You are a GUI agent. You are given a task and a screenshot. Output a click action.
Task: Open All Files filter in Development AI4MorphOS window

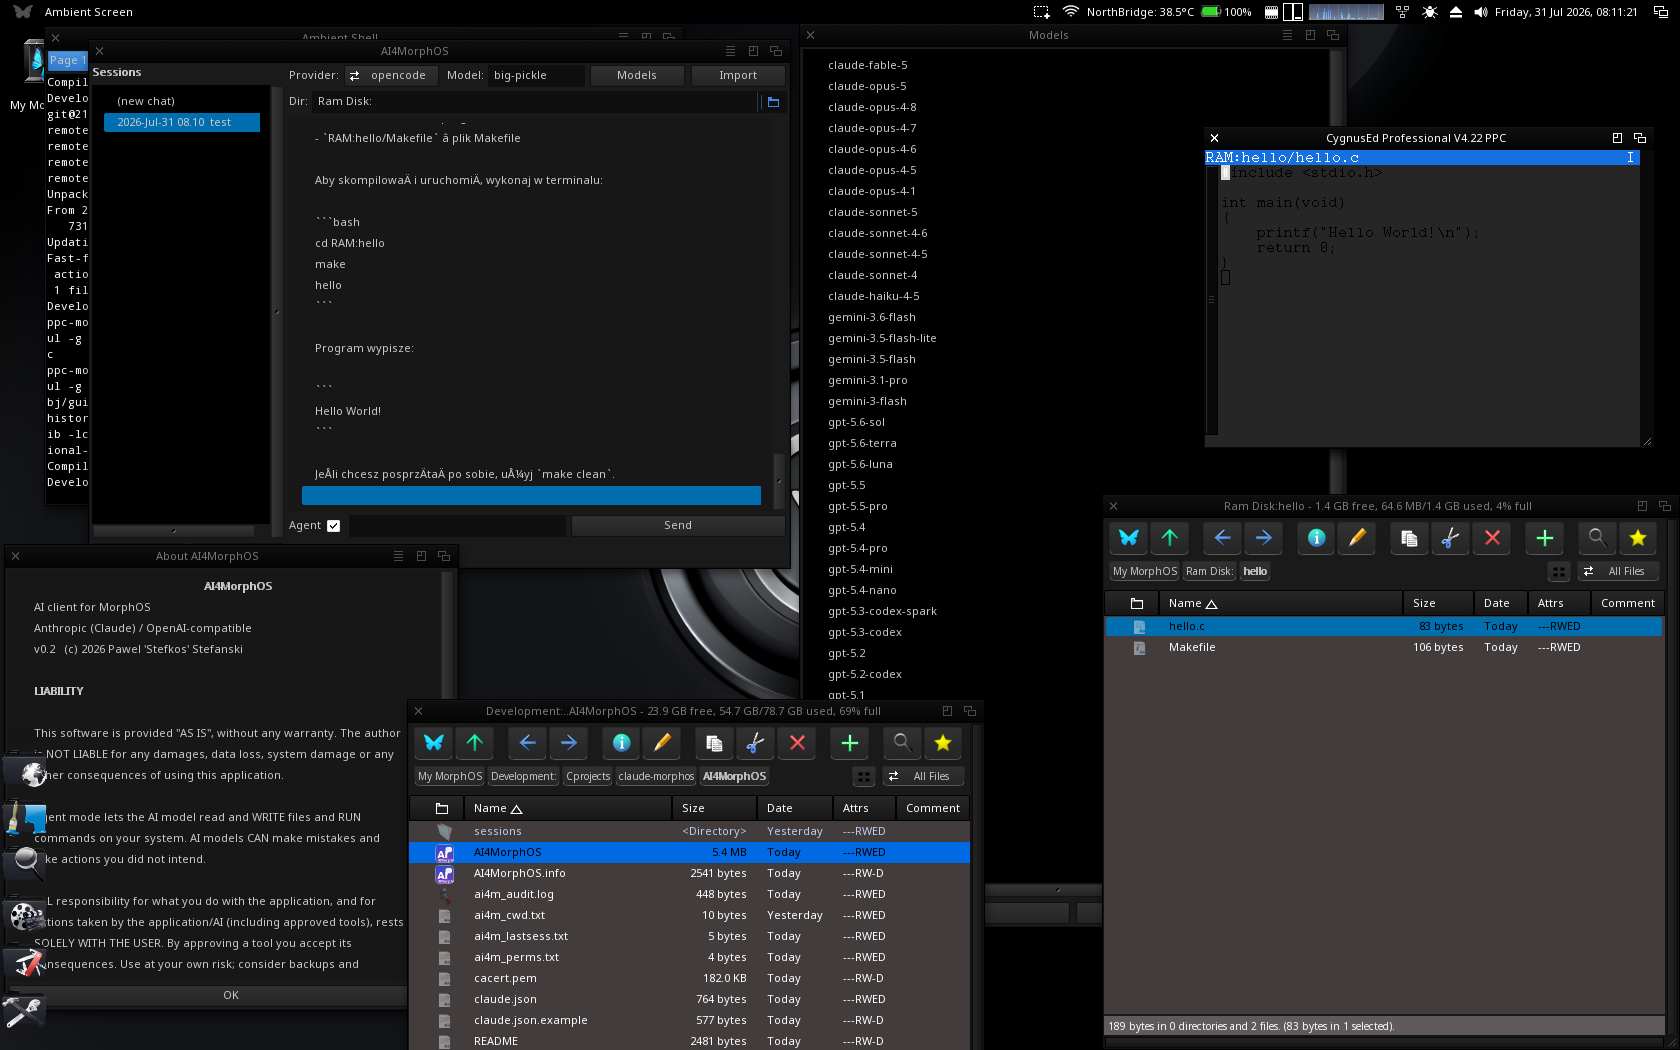tap(923, 777)
